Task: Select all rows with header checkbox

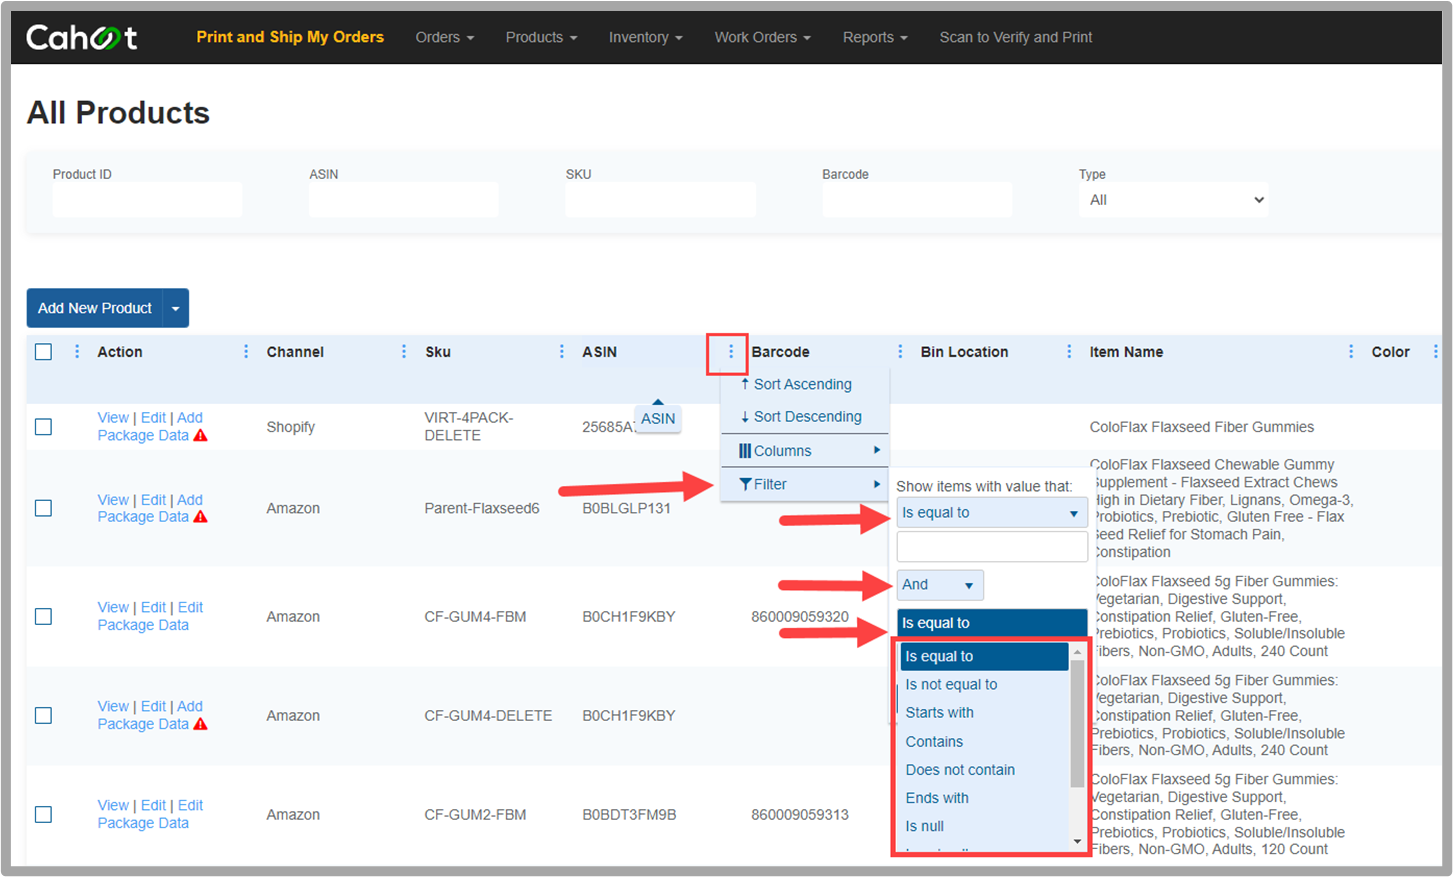Action: click(43, 352)
